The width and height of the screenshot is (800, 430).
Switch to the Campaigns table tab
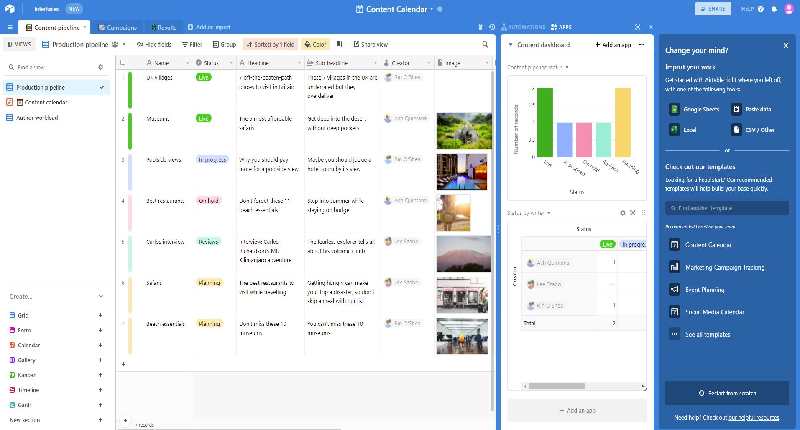[118, 27]
